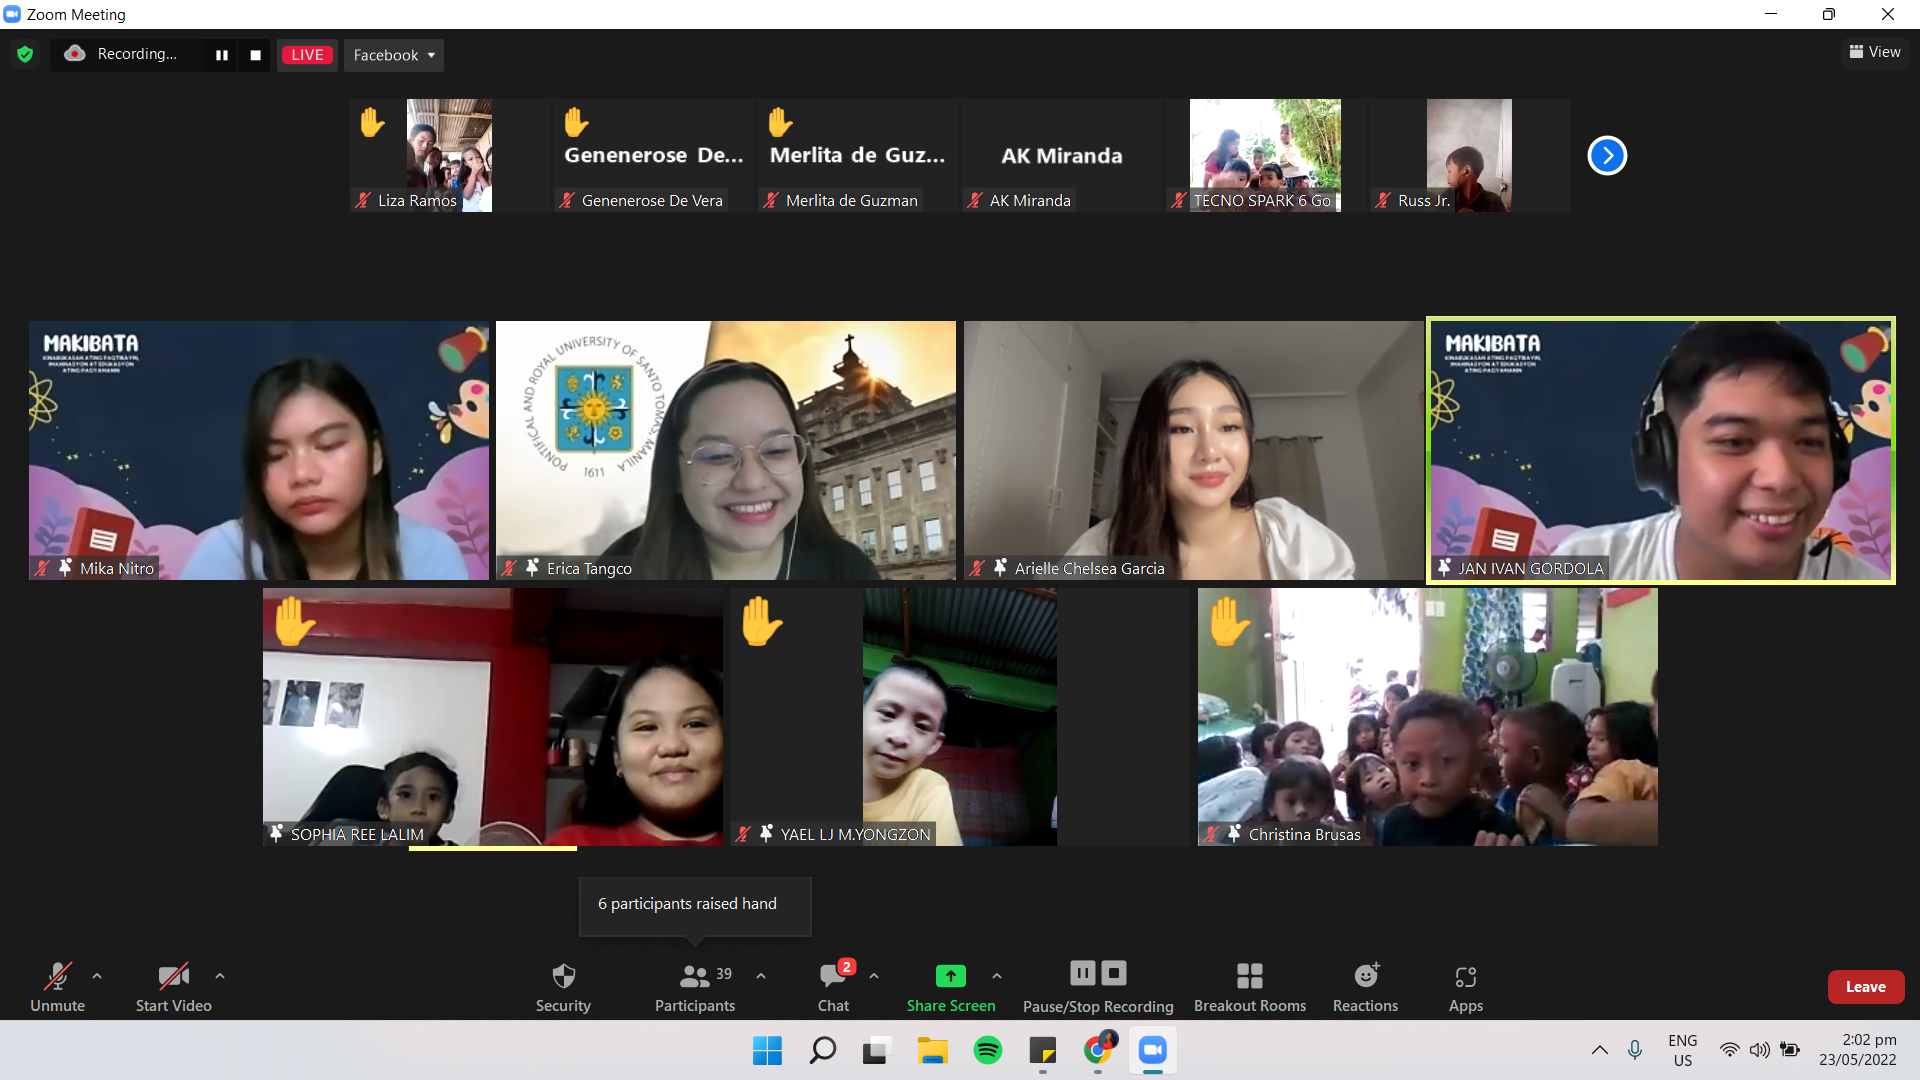Select JAN IVAN GORDOLA active speaker video
1920x1080 pixels.
[x=1661, y=450]
